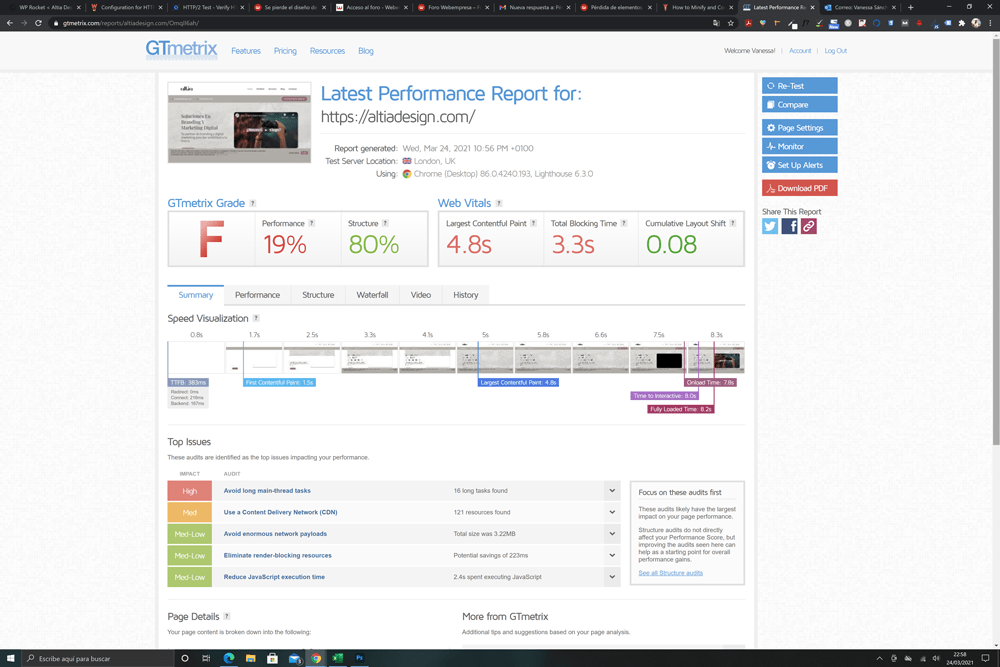Open the Resources menu item
1000x667 pixels.
tap(327, 51)
